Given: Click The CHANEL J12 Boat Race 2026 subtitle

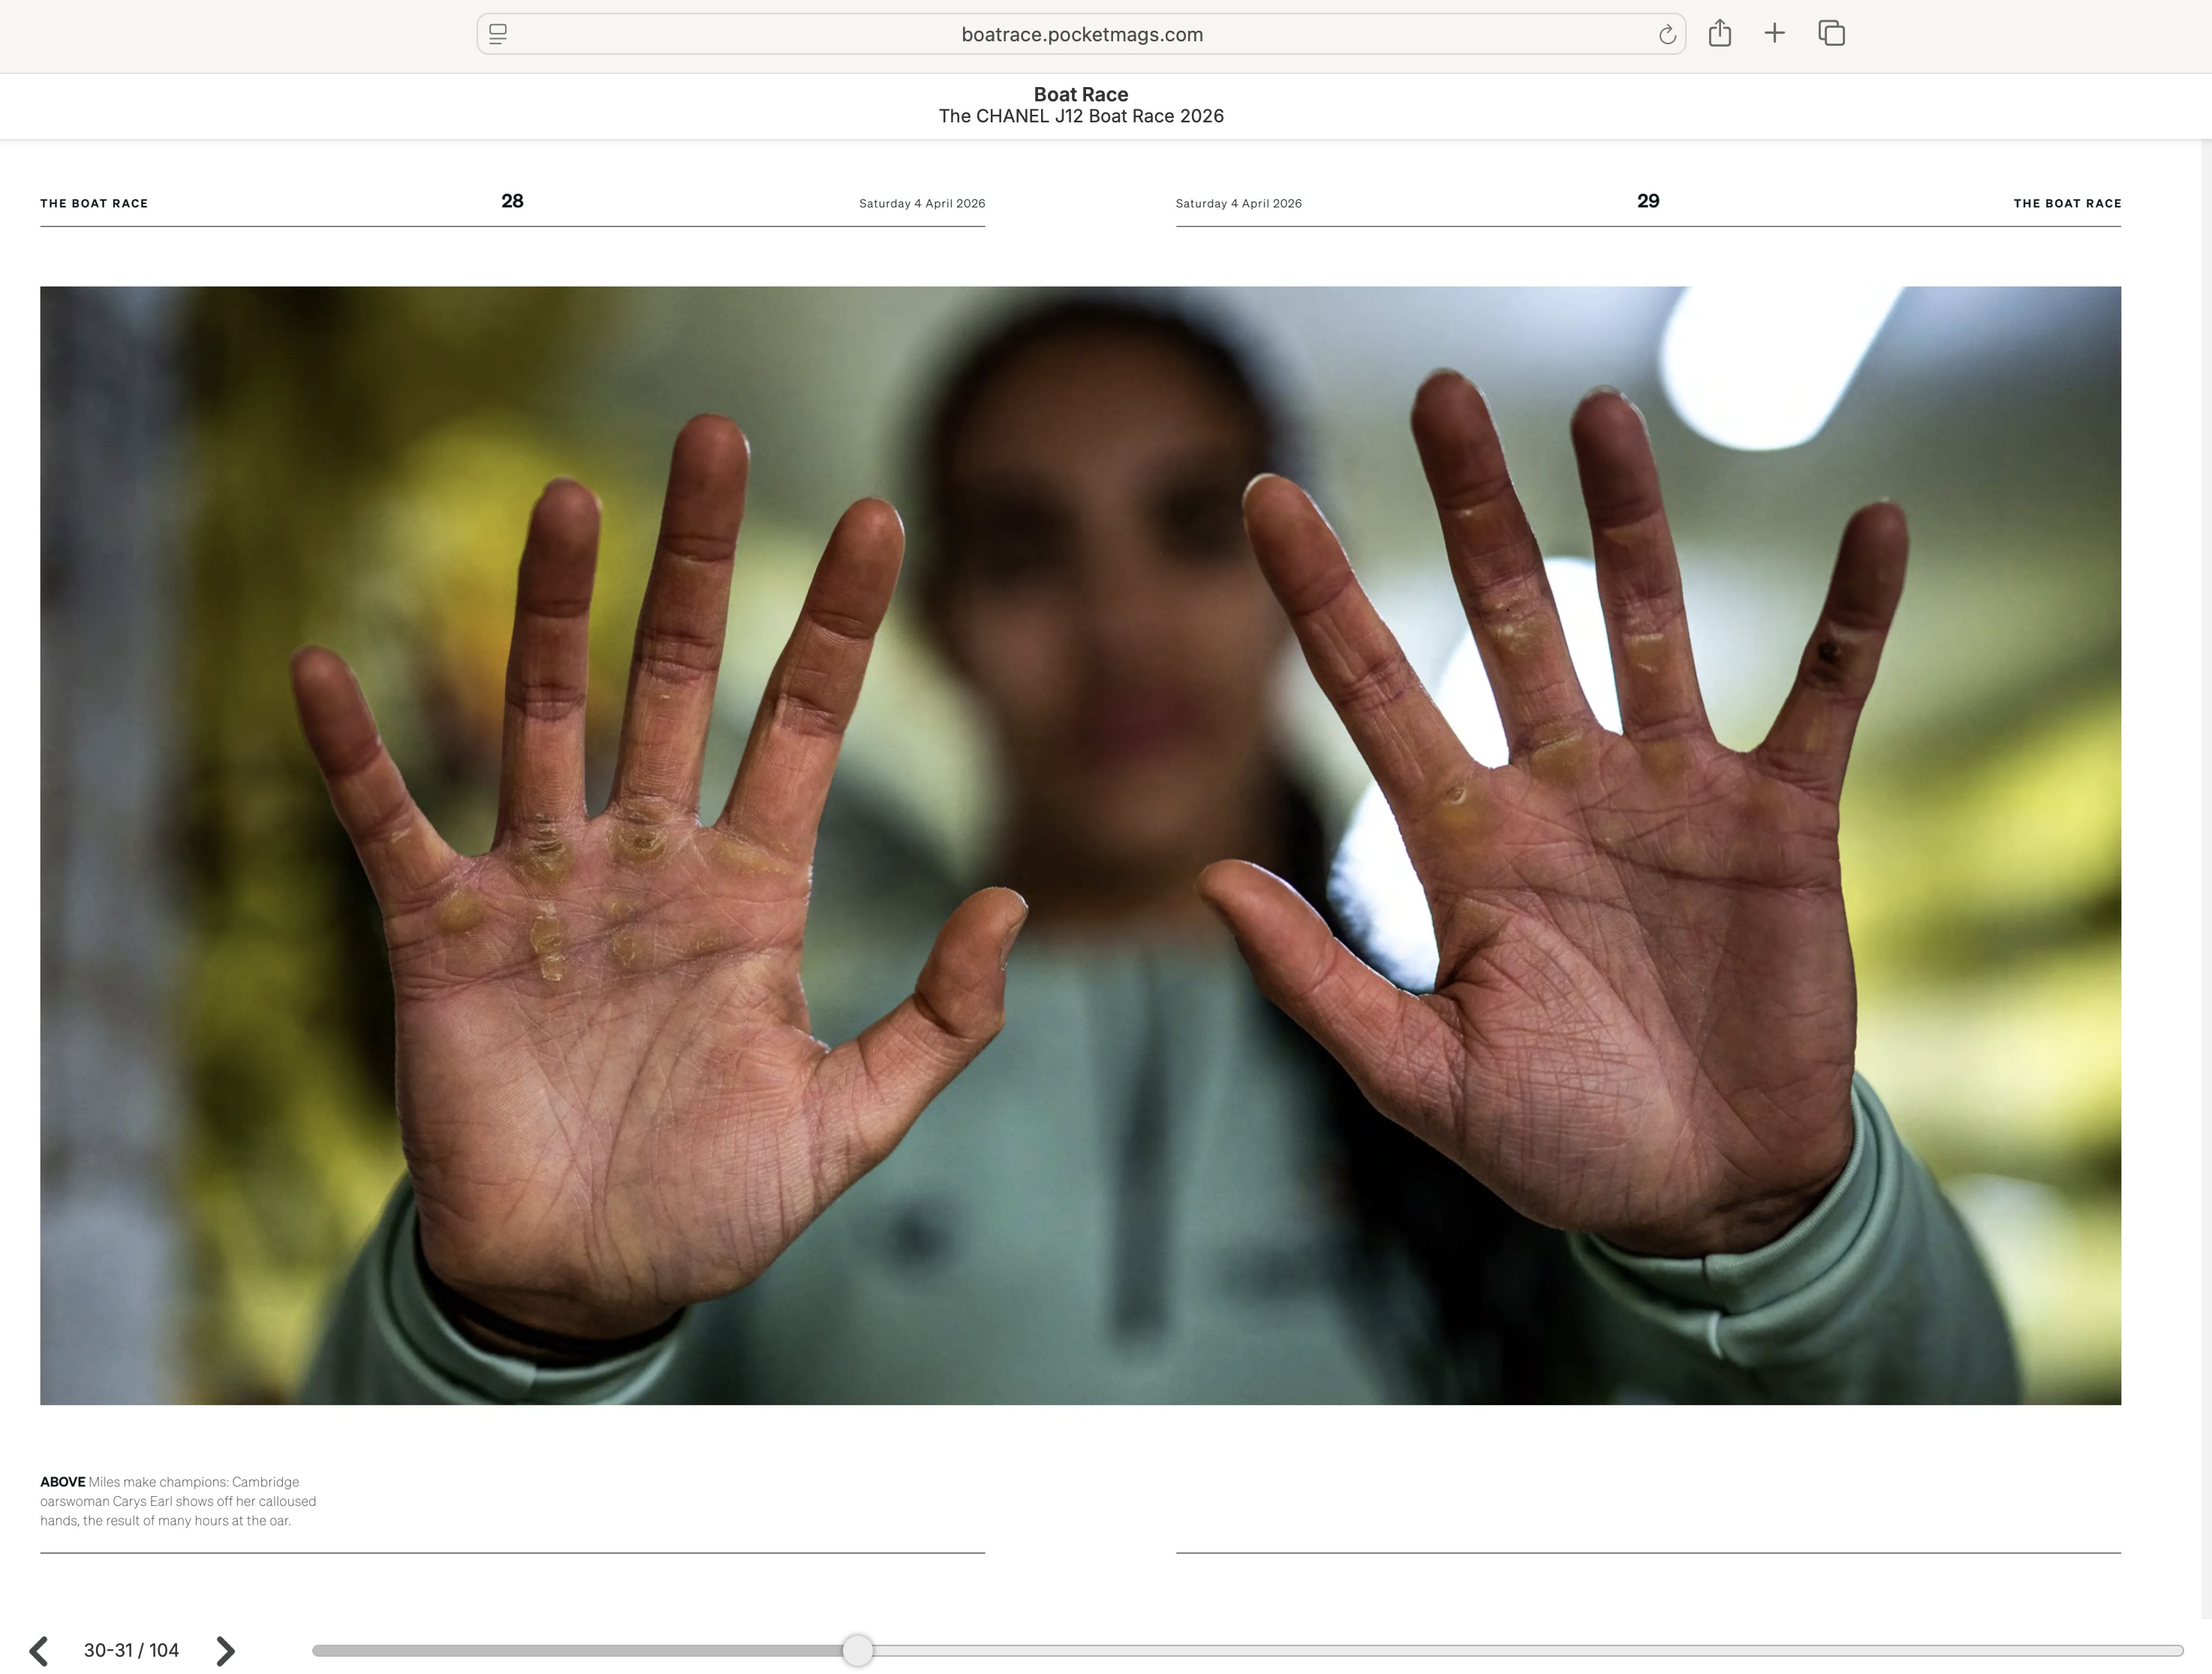Looking at the screenshot, I should 1080,116.
